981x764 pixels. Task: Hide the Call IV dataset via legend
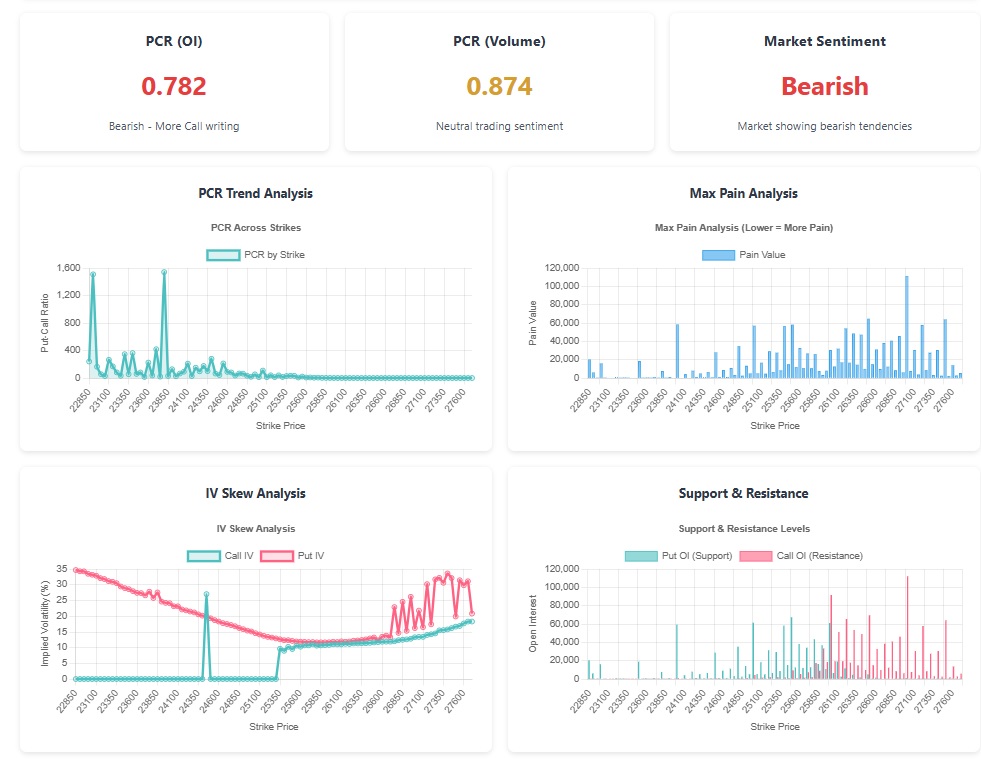[x=220, y=556]
